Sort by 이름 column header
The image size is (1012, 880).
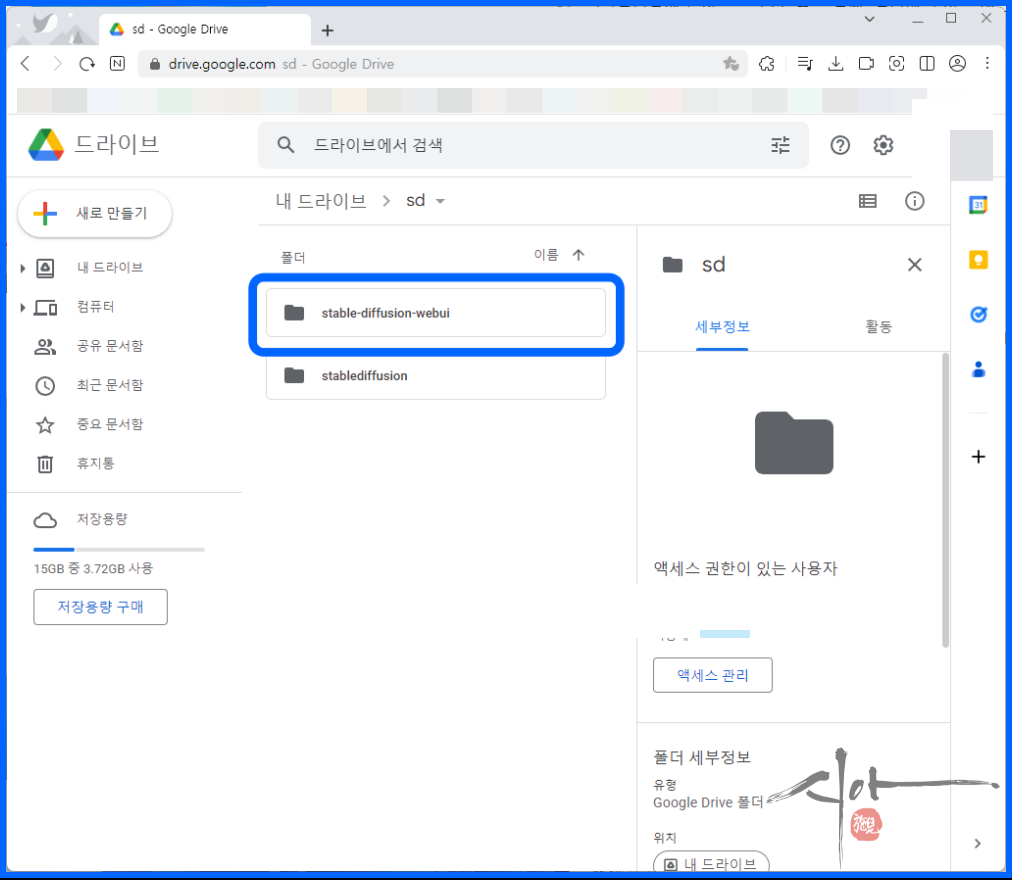coord(545,255)
